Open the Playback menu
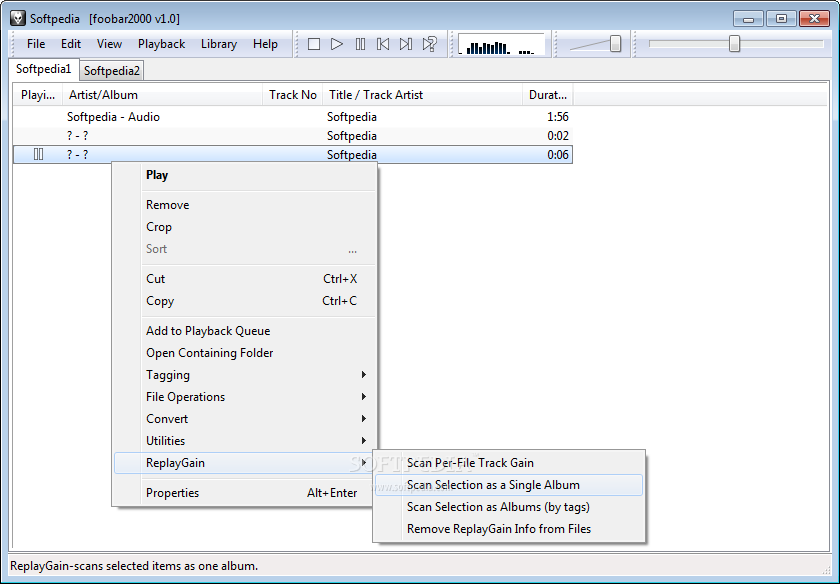Image resolution: width=840 pixels, height=584 pixels. 161,44
